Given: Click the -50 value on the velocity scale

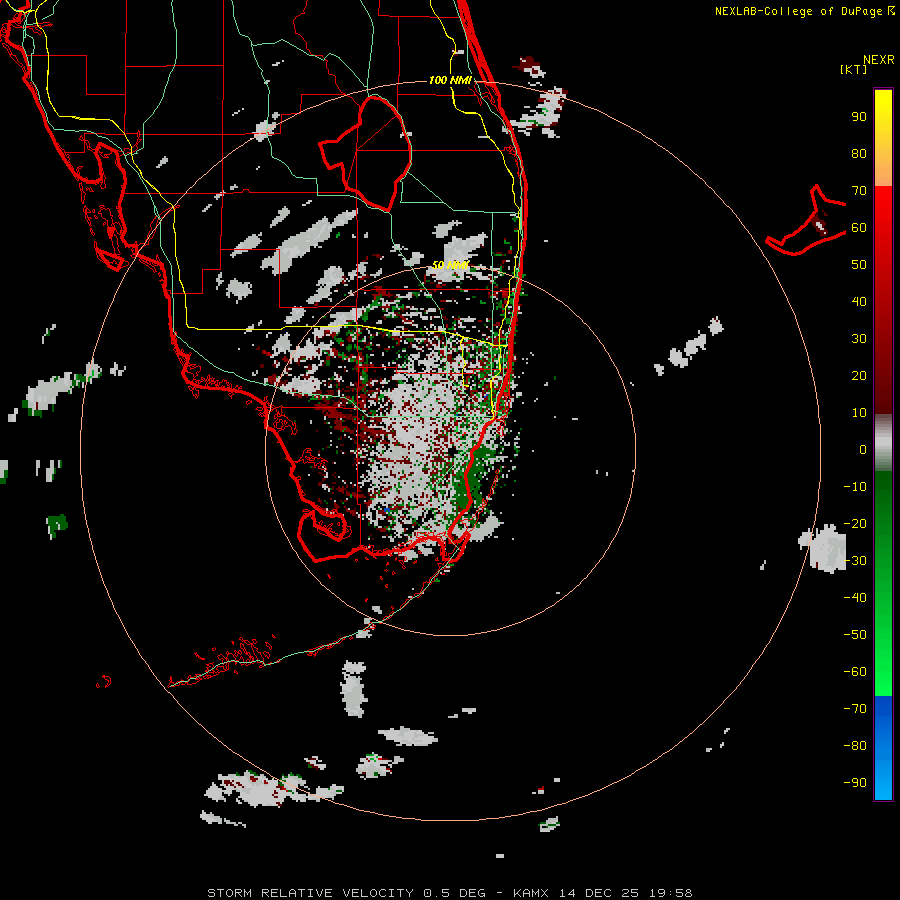Looking at the screenshot, I should [855, 635].
